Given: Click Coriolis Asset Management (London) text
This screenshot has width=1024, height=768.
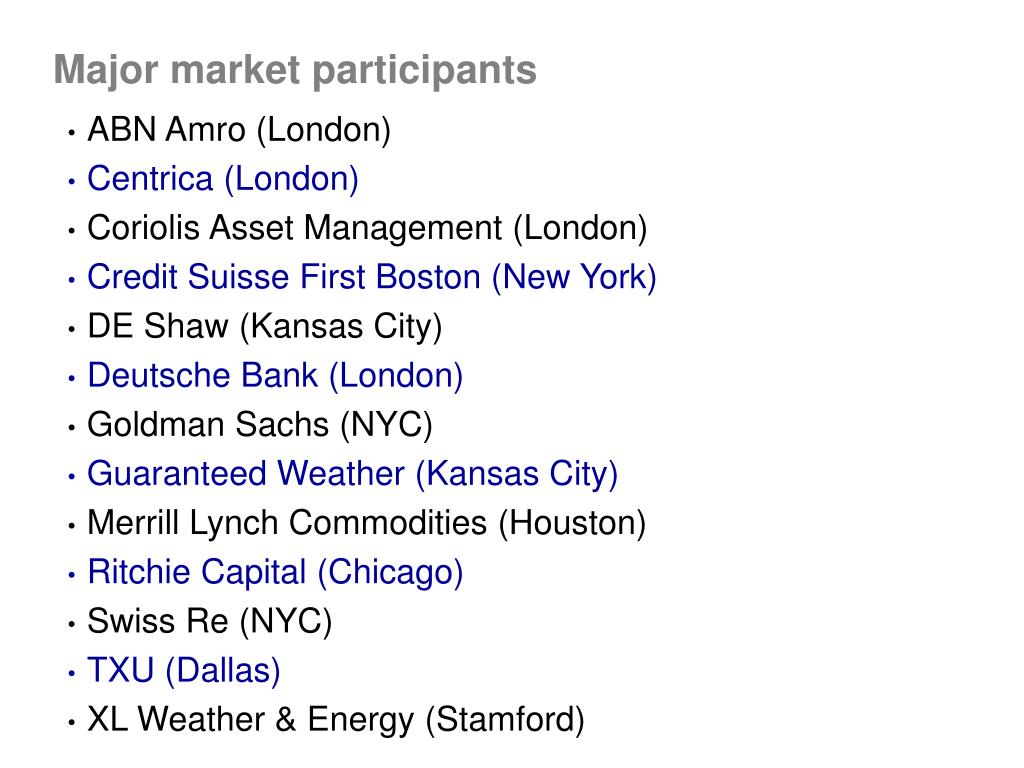Looking at the screenshot, I should tap(367, 229).
